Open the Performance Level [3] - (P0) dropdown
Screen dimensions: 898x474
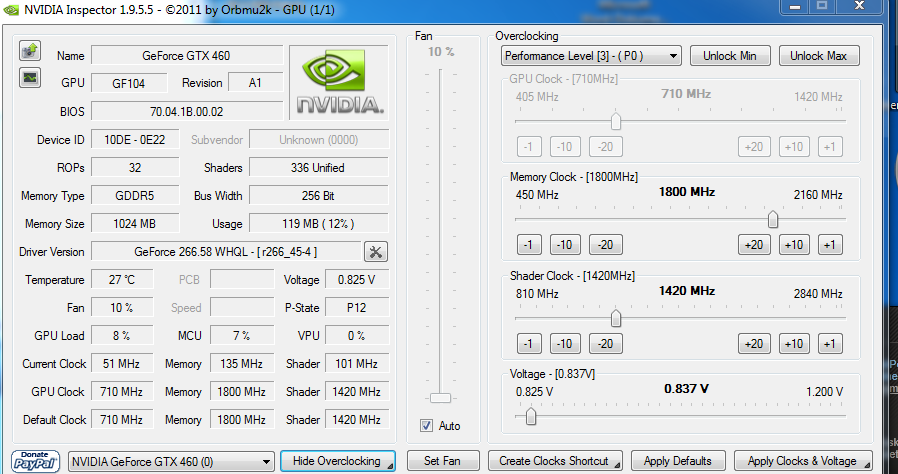[591, 56]
